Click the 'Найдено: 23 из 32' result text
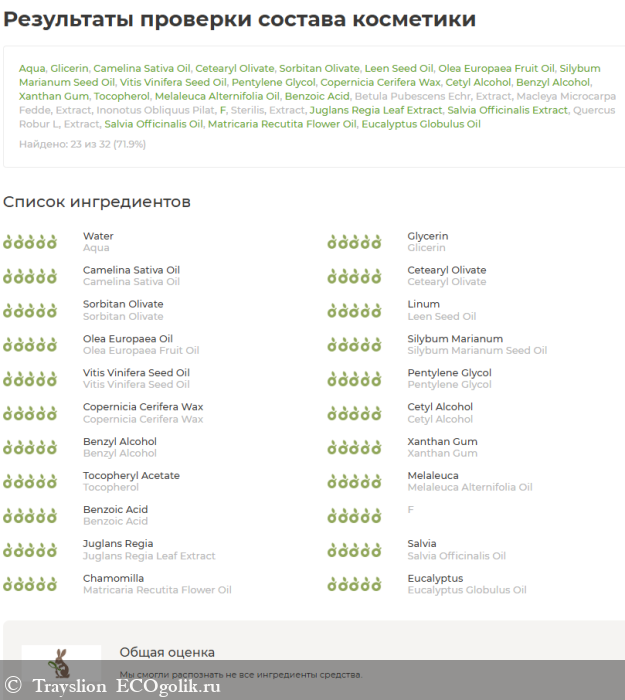 (x=82, y=144)
